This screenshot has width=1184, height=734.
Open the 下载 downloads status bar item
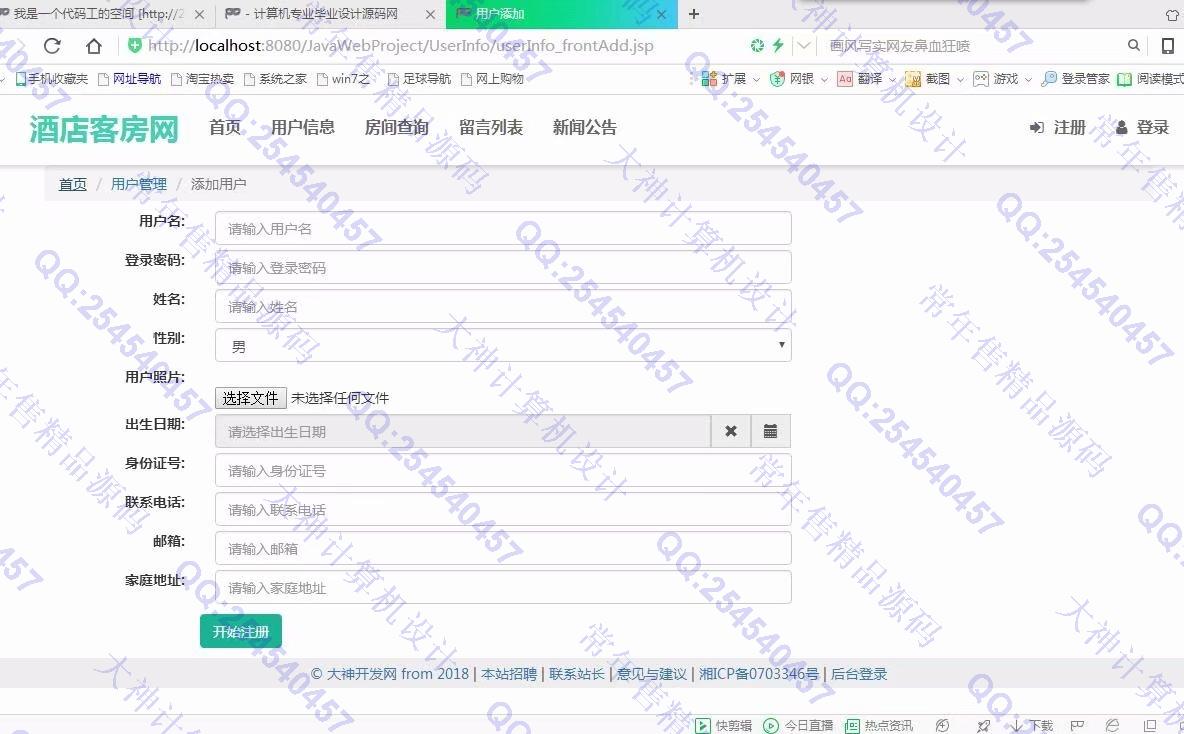point(1032,725)
